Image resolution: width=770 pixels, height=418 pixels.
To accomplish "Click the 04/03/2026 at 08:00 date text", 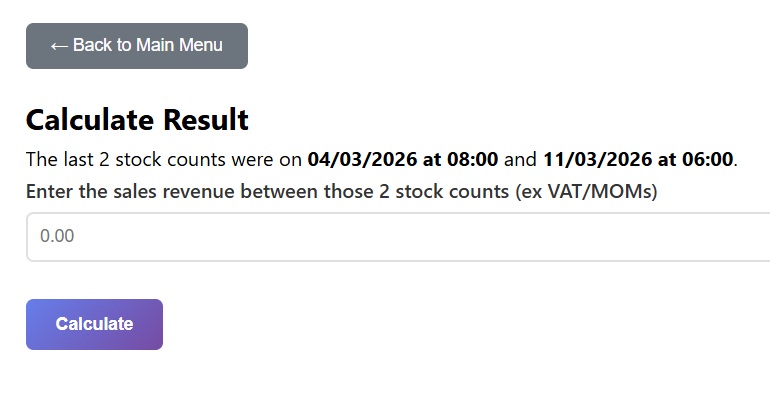I will coord(402,159).
